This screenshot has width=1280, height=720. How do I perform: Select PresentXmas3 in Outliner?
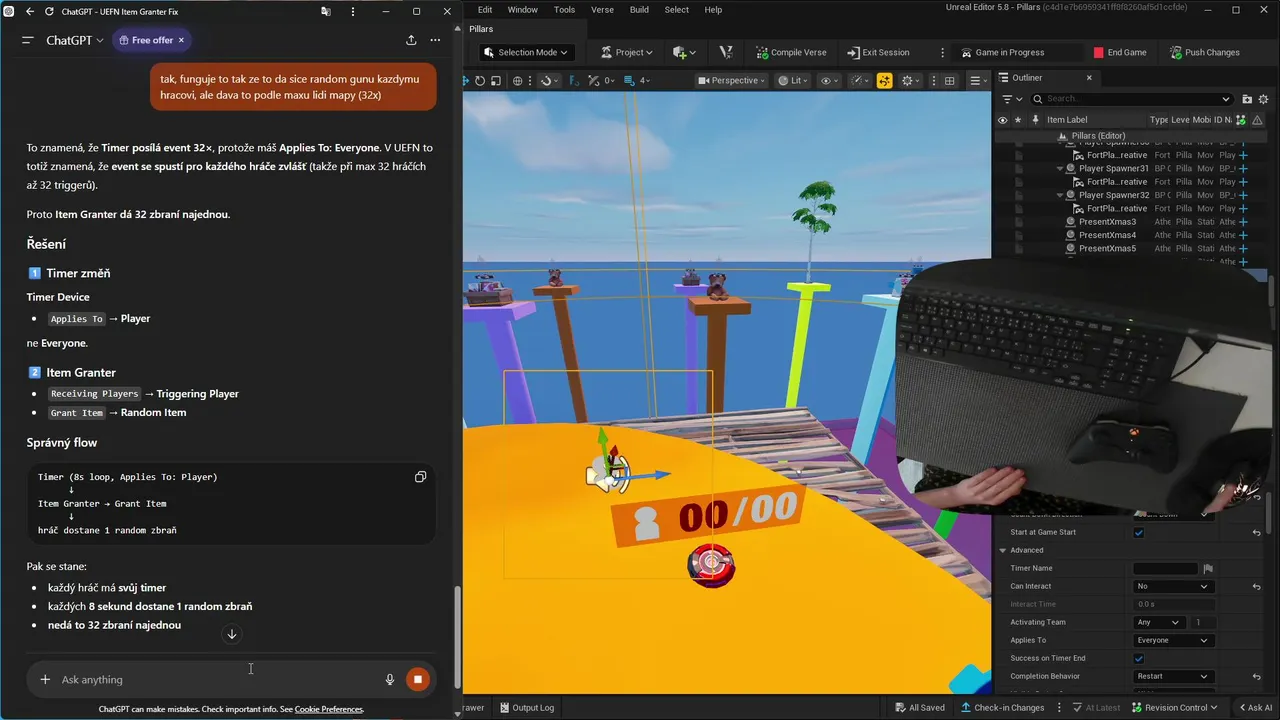[x=1107, y=222]
